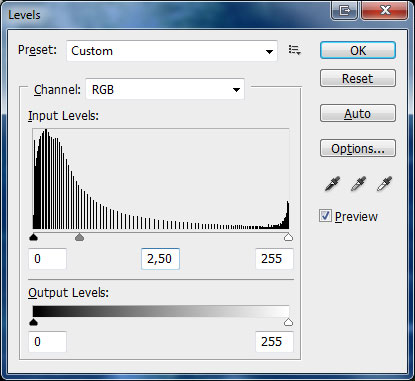415x381 pixels.
Task: Click the window restore icon in title bar
Action: [345, 11]
